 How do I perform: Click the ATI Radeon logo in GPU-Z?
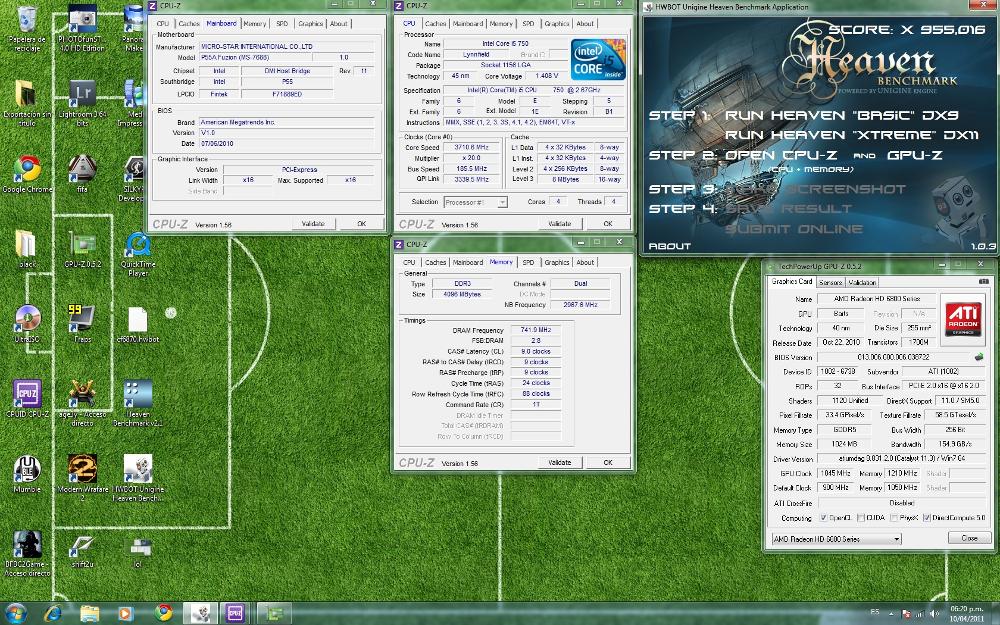[963, 318]
